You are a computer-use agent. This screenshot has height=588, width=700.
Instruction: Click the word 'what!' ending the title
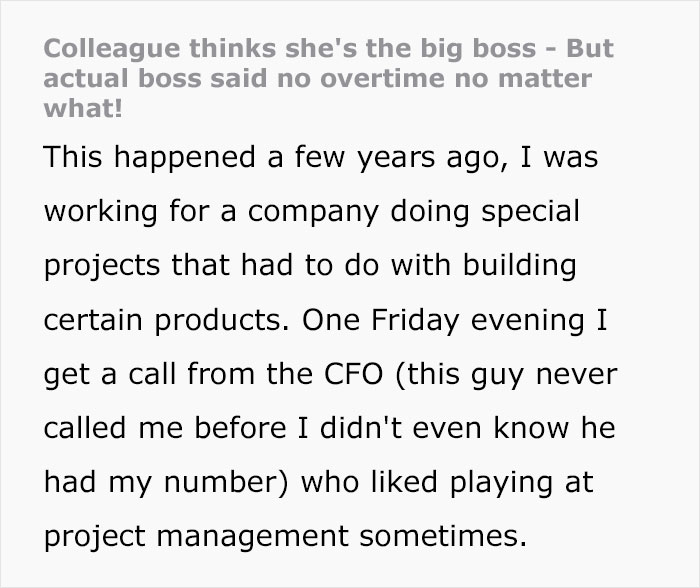pyautogui.click(x=84, y=107)
